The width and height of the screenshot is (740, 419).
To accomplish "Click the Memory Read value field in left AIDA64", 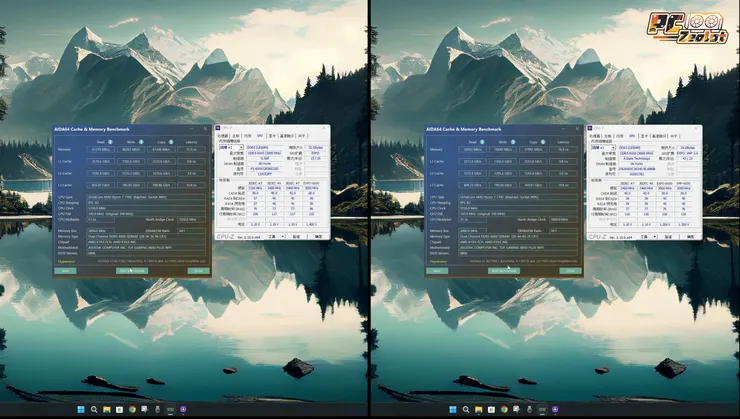I will coord(100,150).
